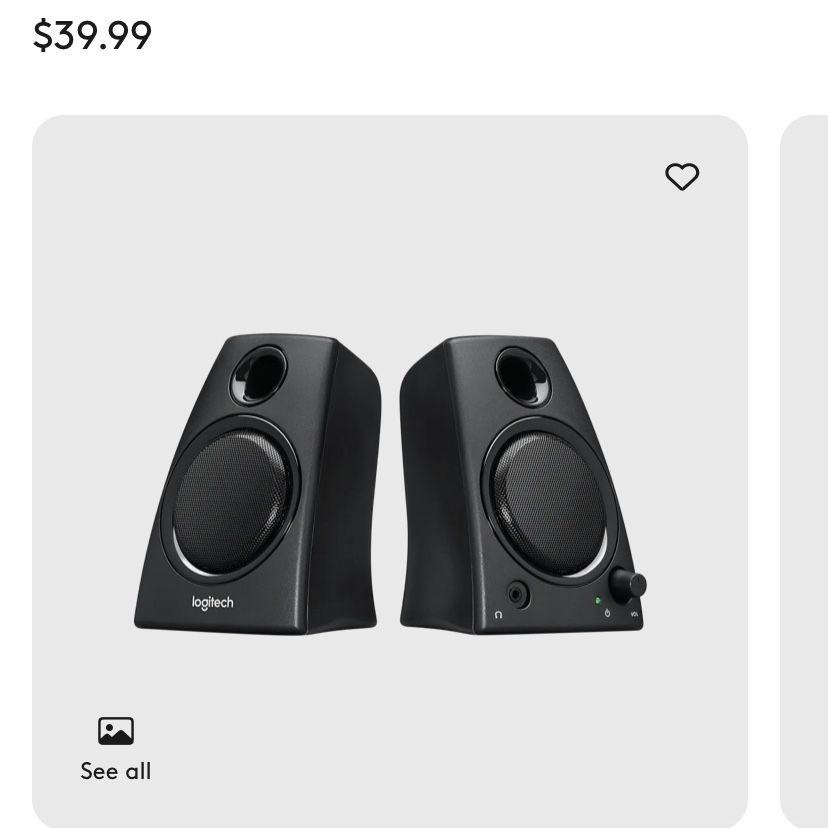
Task: Click the volume knob on right speaker
Action: 628,585
